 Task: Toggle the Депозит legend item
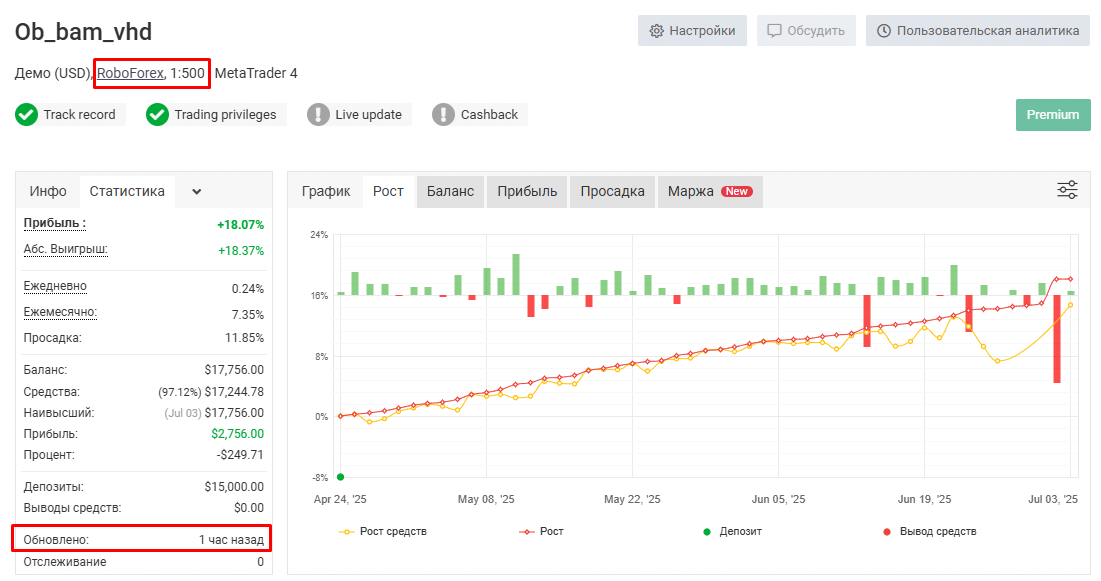[732, 532]
